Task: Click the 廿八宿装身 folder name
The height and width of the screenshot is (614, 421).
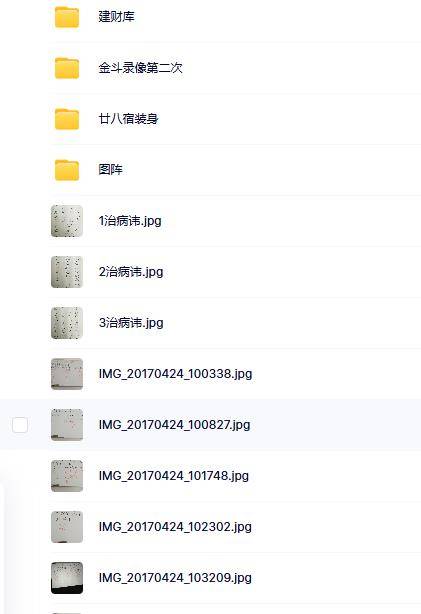Action: pos(128,119)
